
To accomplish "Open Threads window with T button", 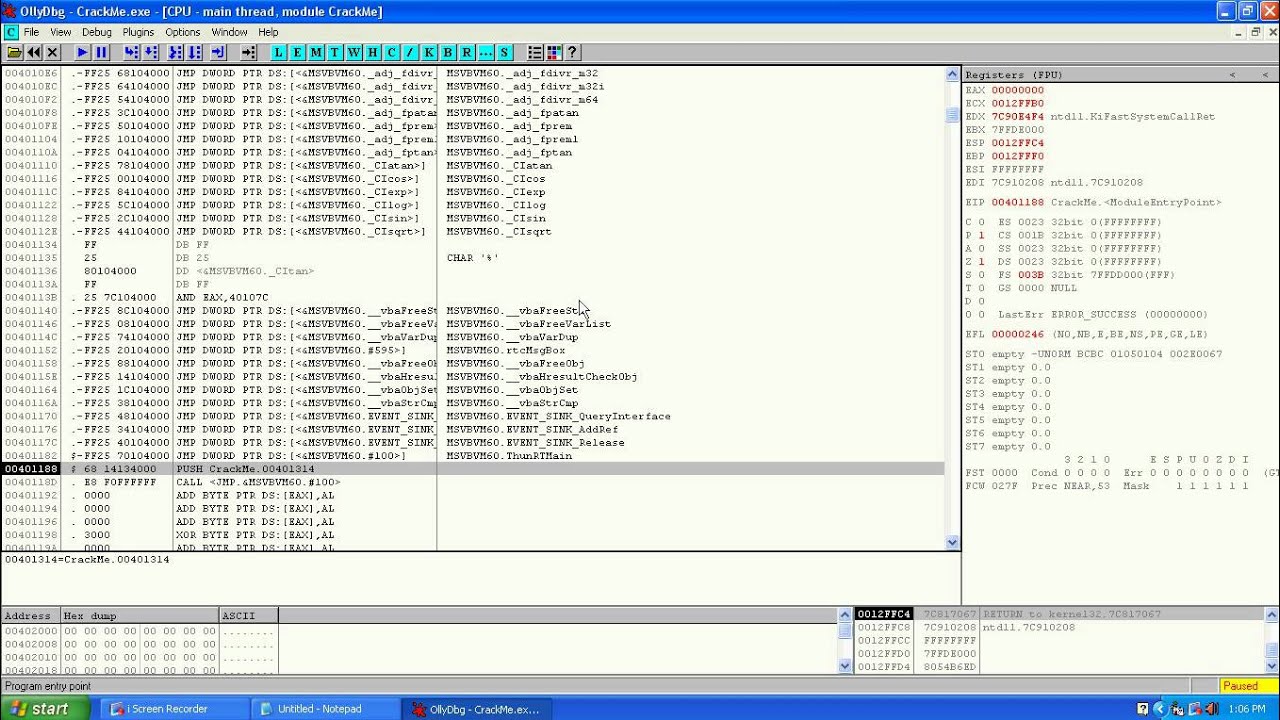I will [x=335, y=52].
